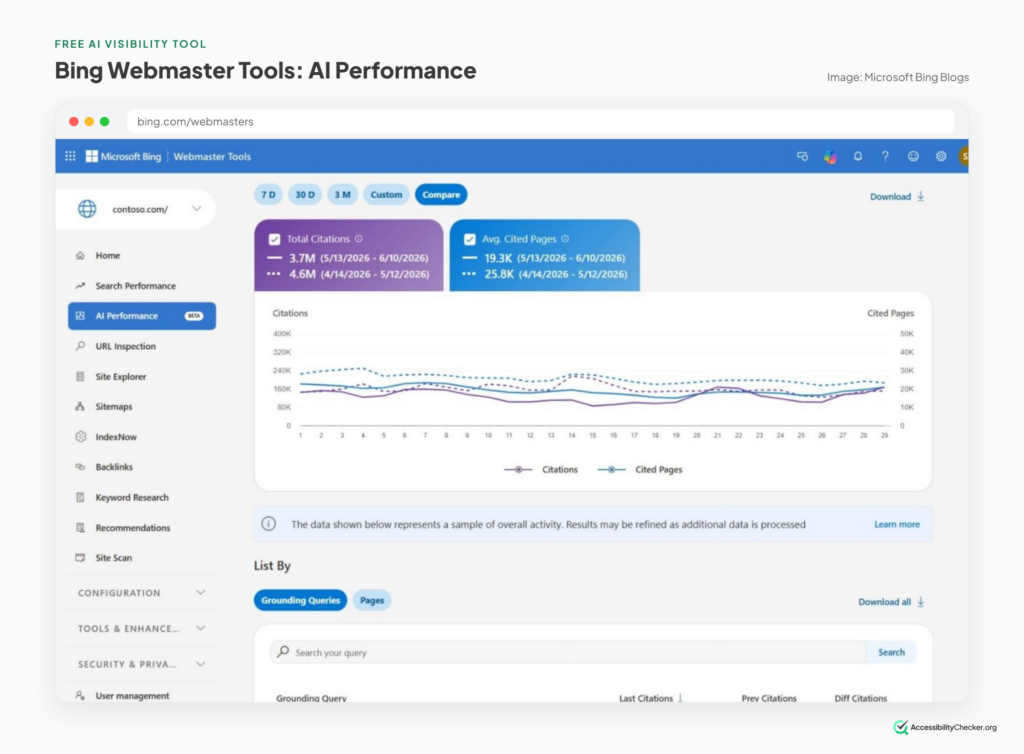
Task: Click the Webmaster Tools title link
Action: click(x=212, y=157)
